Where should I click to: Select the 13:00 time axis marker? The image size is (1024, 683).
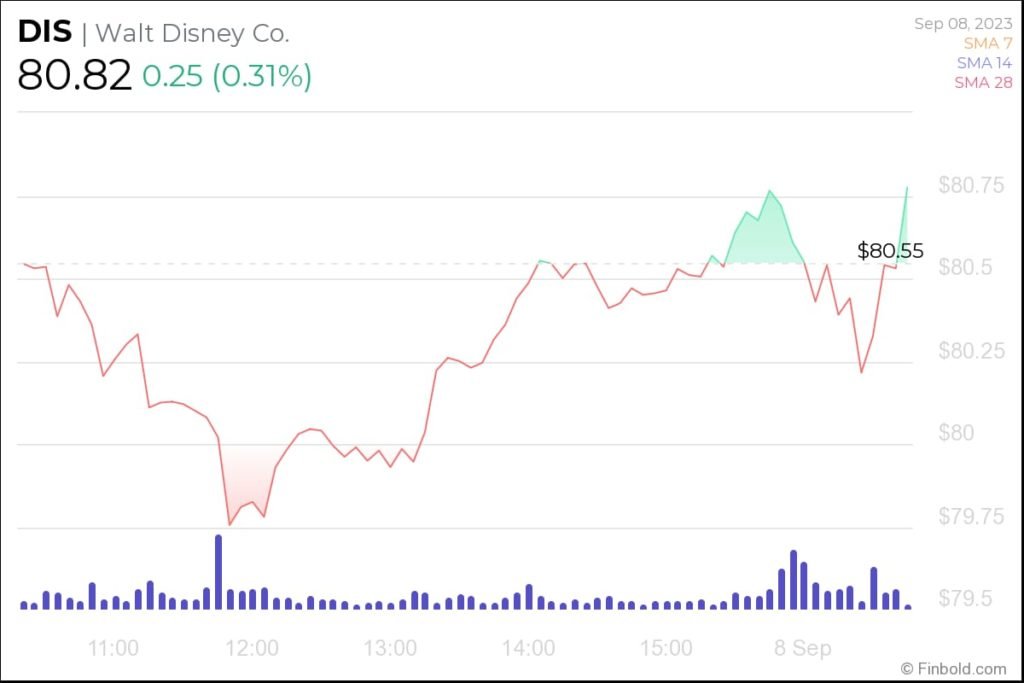coord(390,648)
